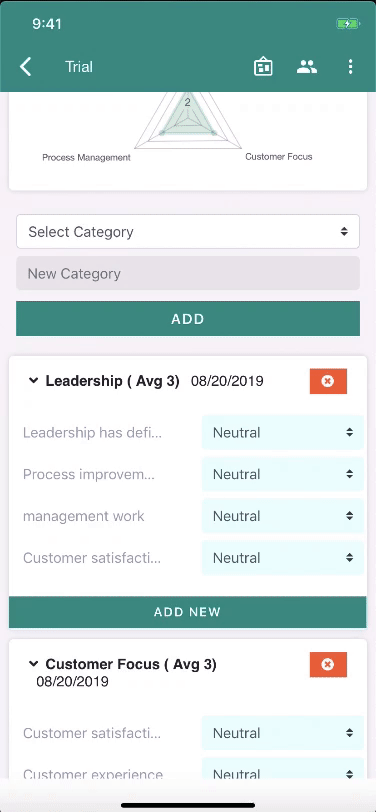The height and width of the screenshot is (812, 376).
Task: Open the team members people icon
Action: 307,66
